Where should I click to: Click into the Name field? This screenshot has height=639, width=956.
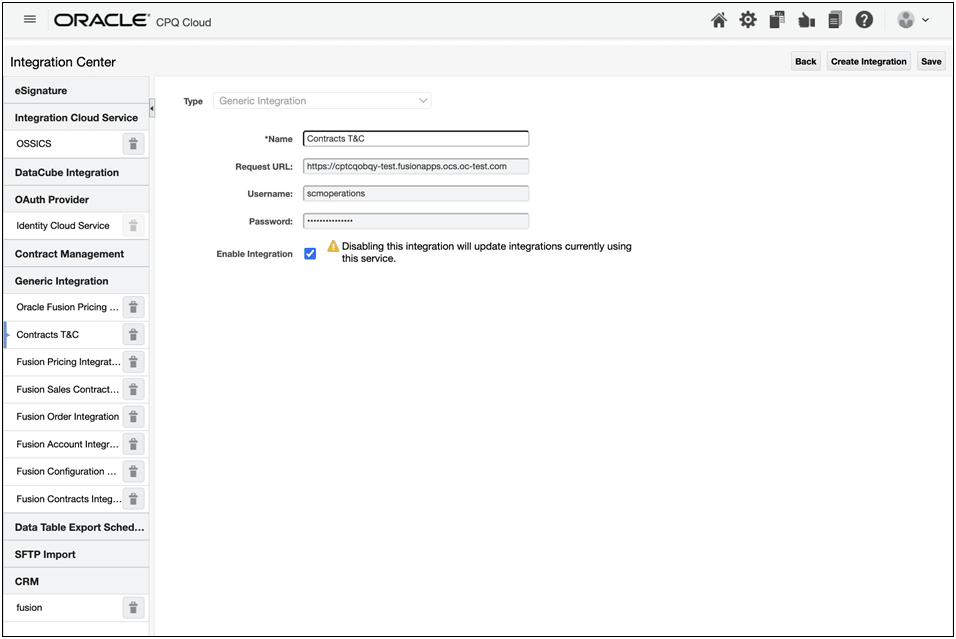click(416, 138)
